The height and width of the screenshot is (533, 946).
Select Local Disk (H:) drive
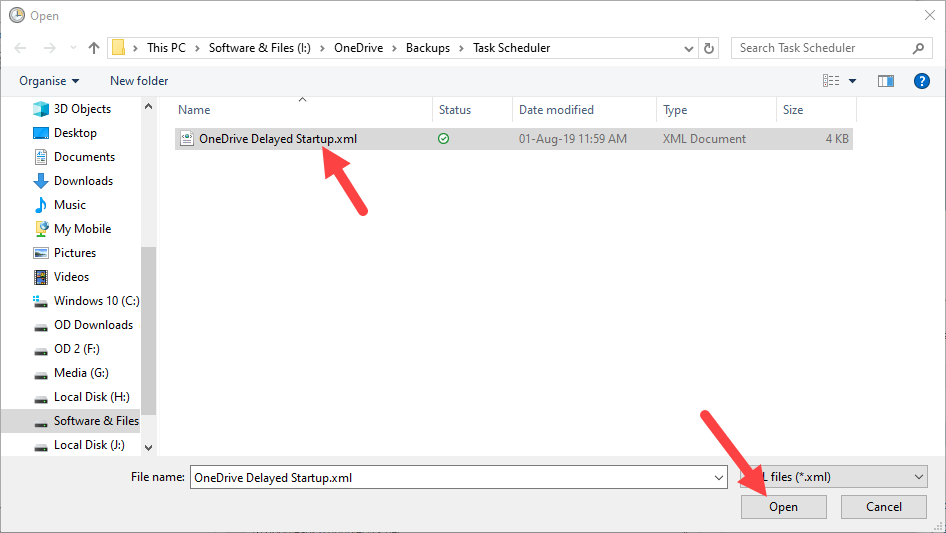[81, 397]
